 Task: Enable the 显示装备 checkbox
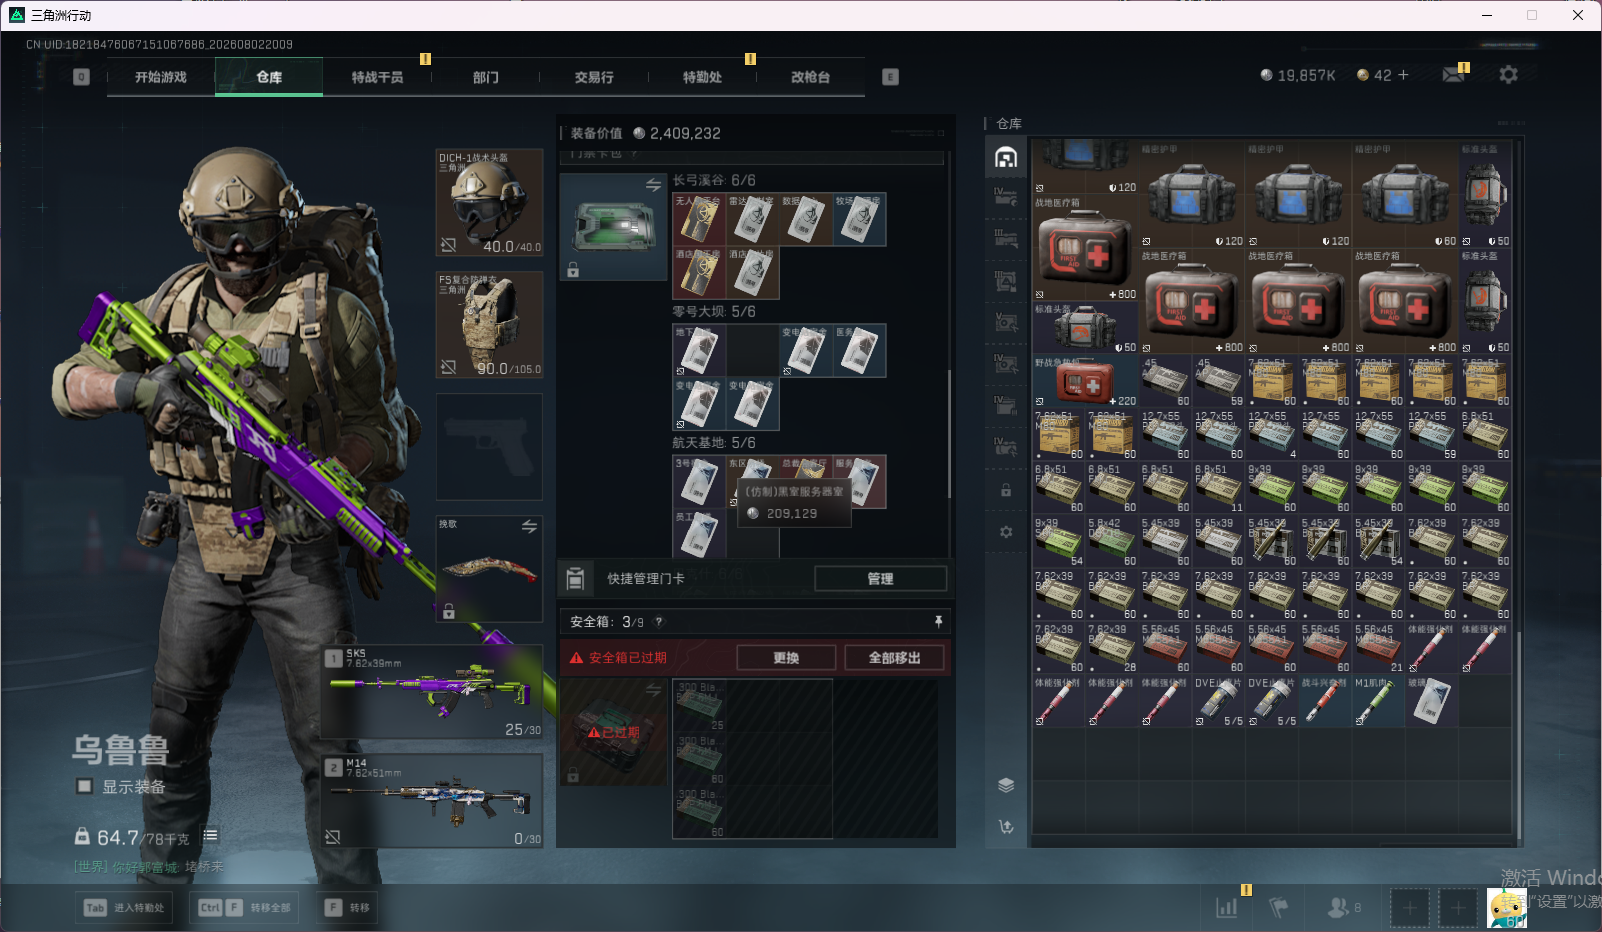[85, 786]
